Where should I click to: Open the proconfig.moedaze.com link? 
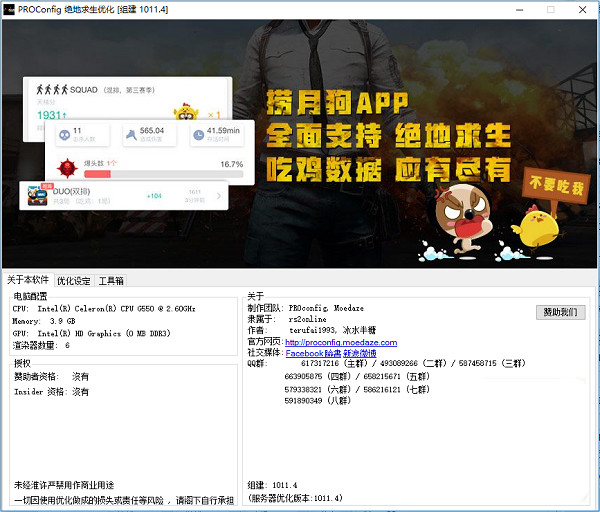(341, 342)
